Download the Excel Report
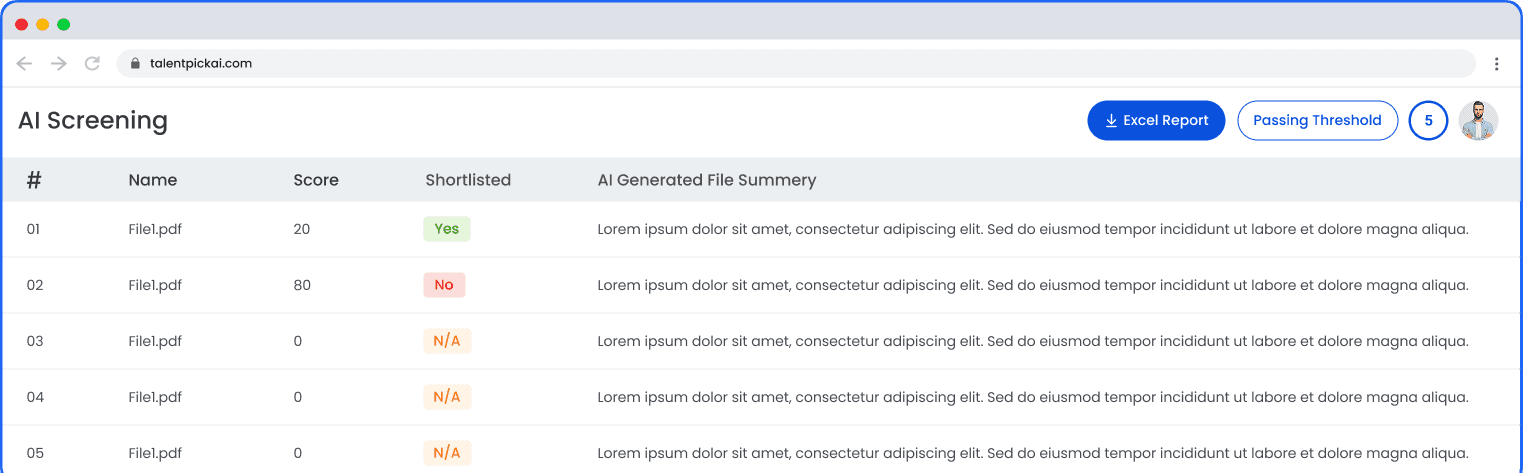This screenshot has height=473, width=1523. (1156, 121)
